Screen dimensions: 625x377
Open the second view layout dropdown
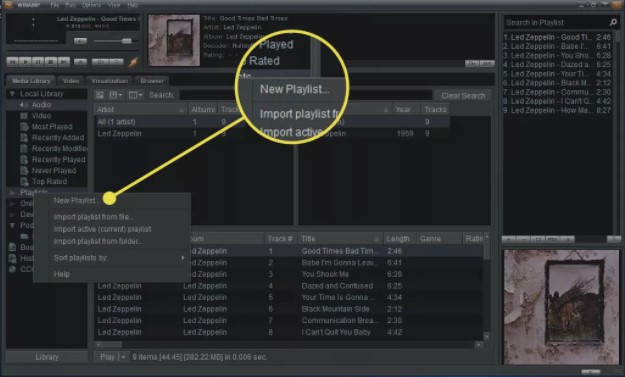click(116, 95)
